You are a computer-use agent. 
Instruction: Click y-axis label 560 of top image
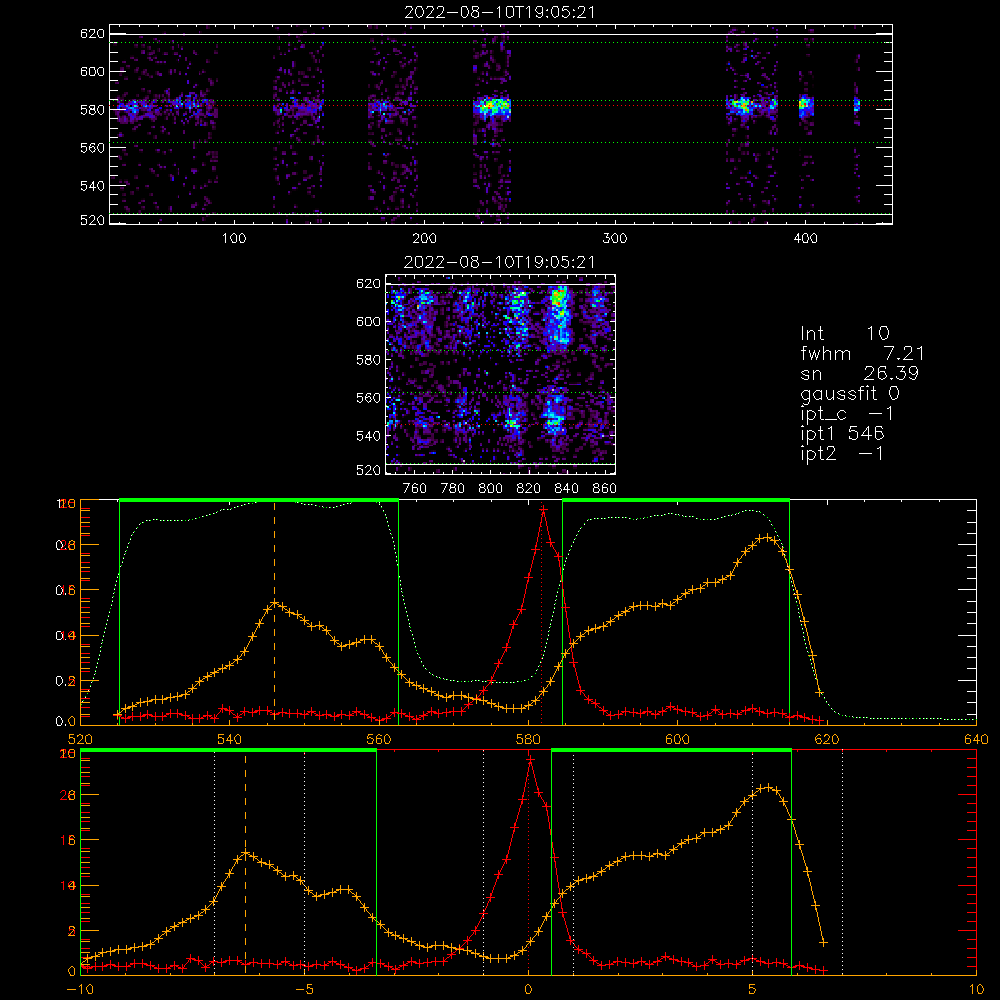[x=92, y=147]
